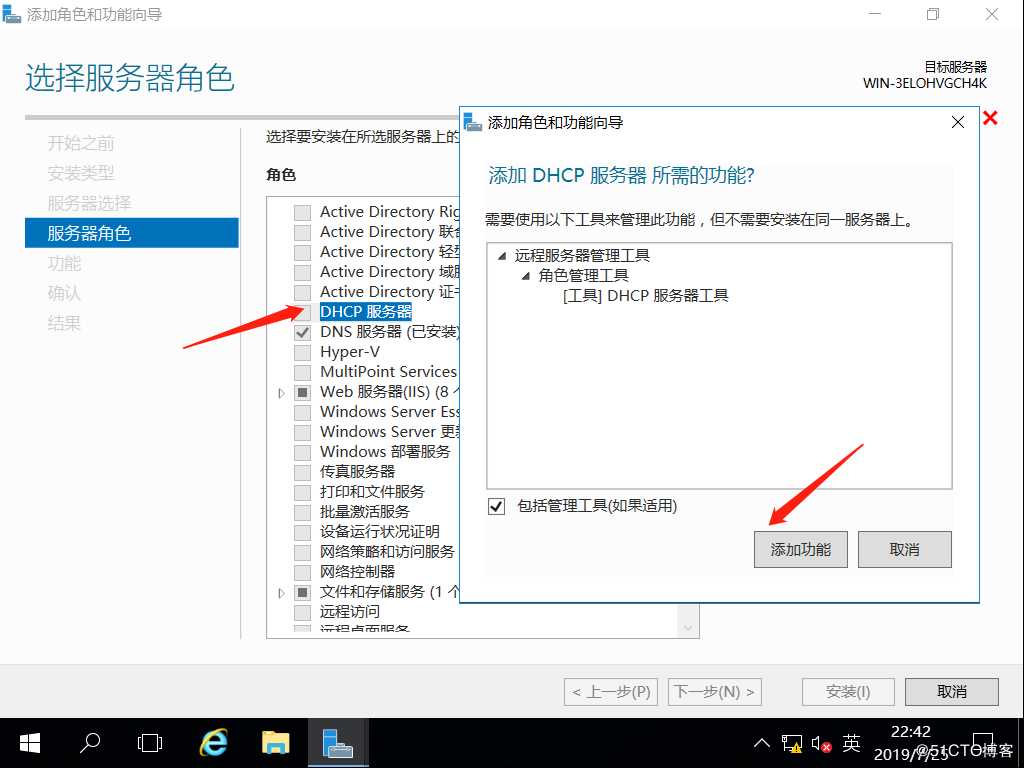Viewport: 1024px width, 768px height.
Task: Select the first Active Directory Rig... role text
Action: tap(389, 212)
